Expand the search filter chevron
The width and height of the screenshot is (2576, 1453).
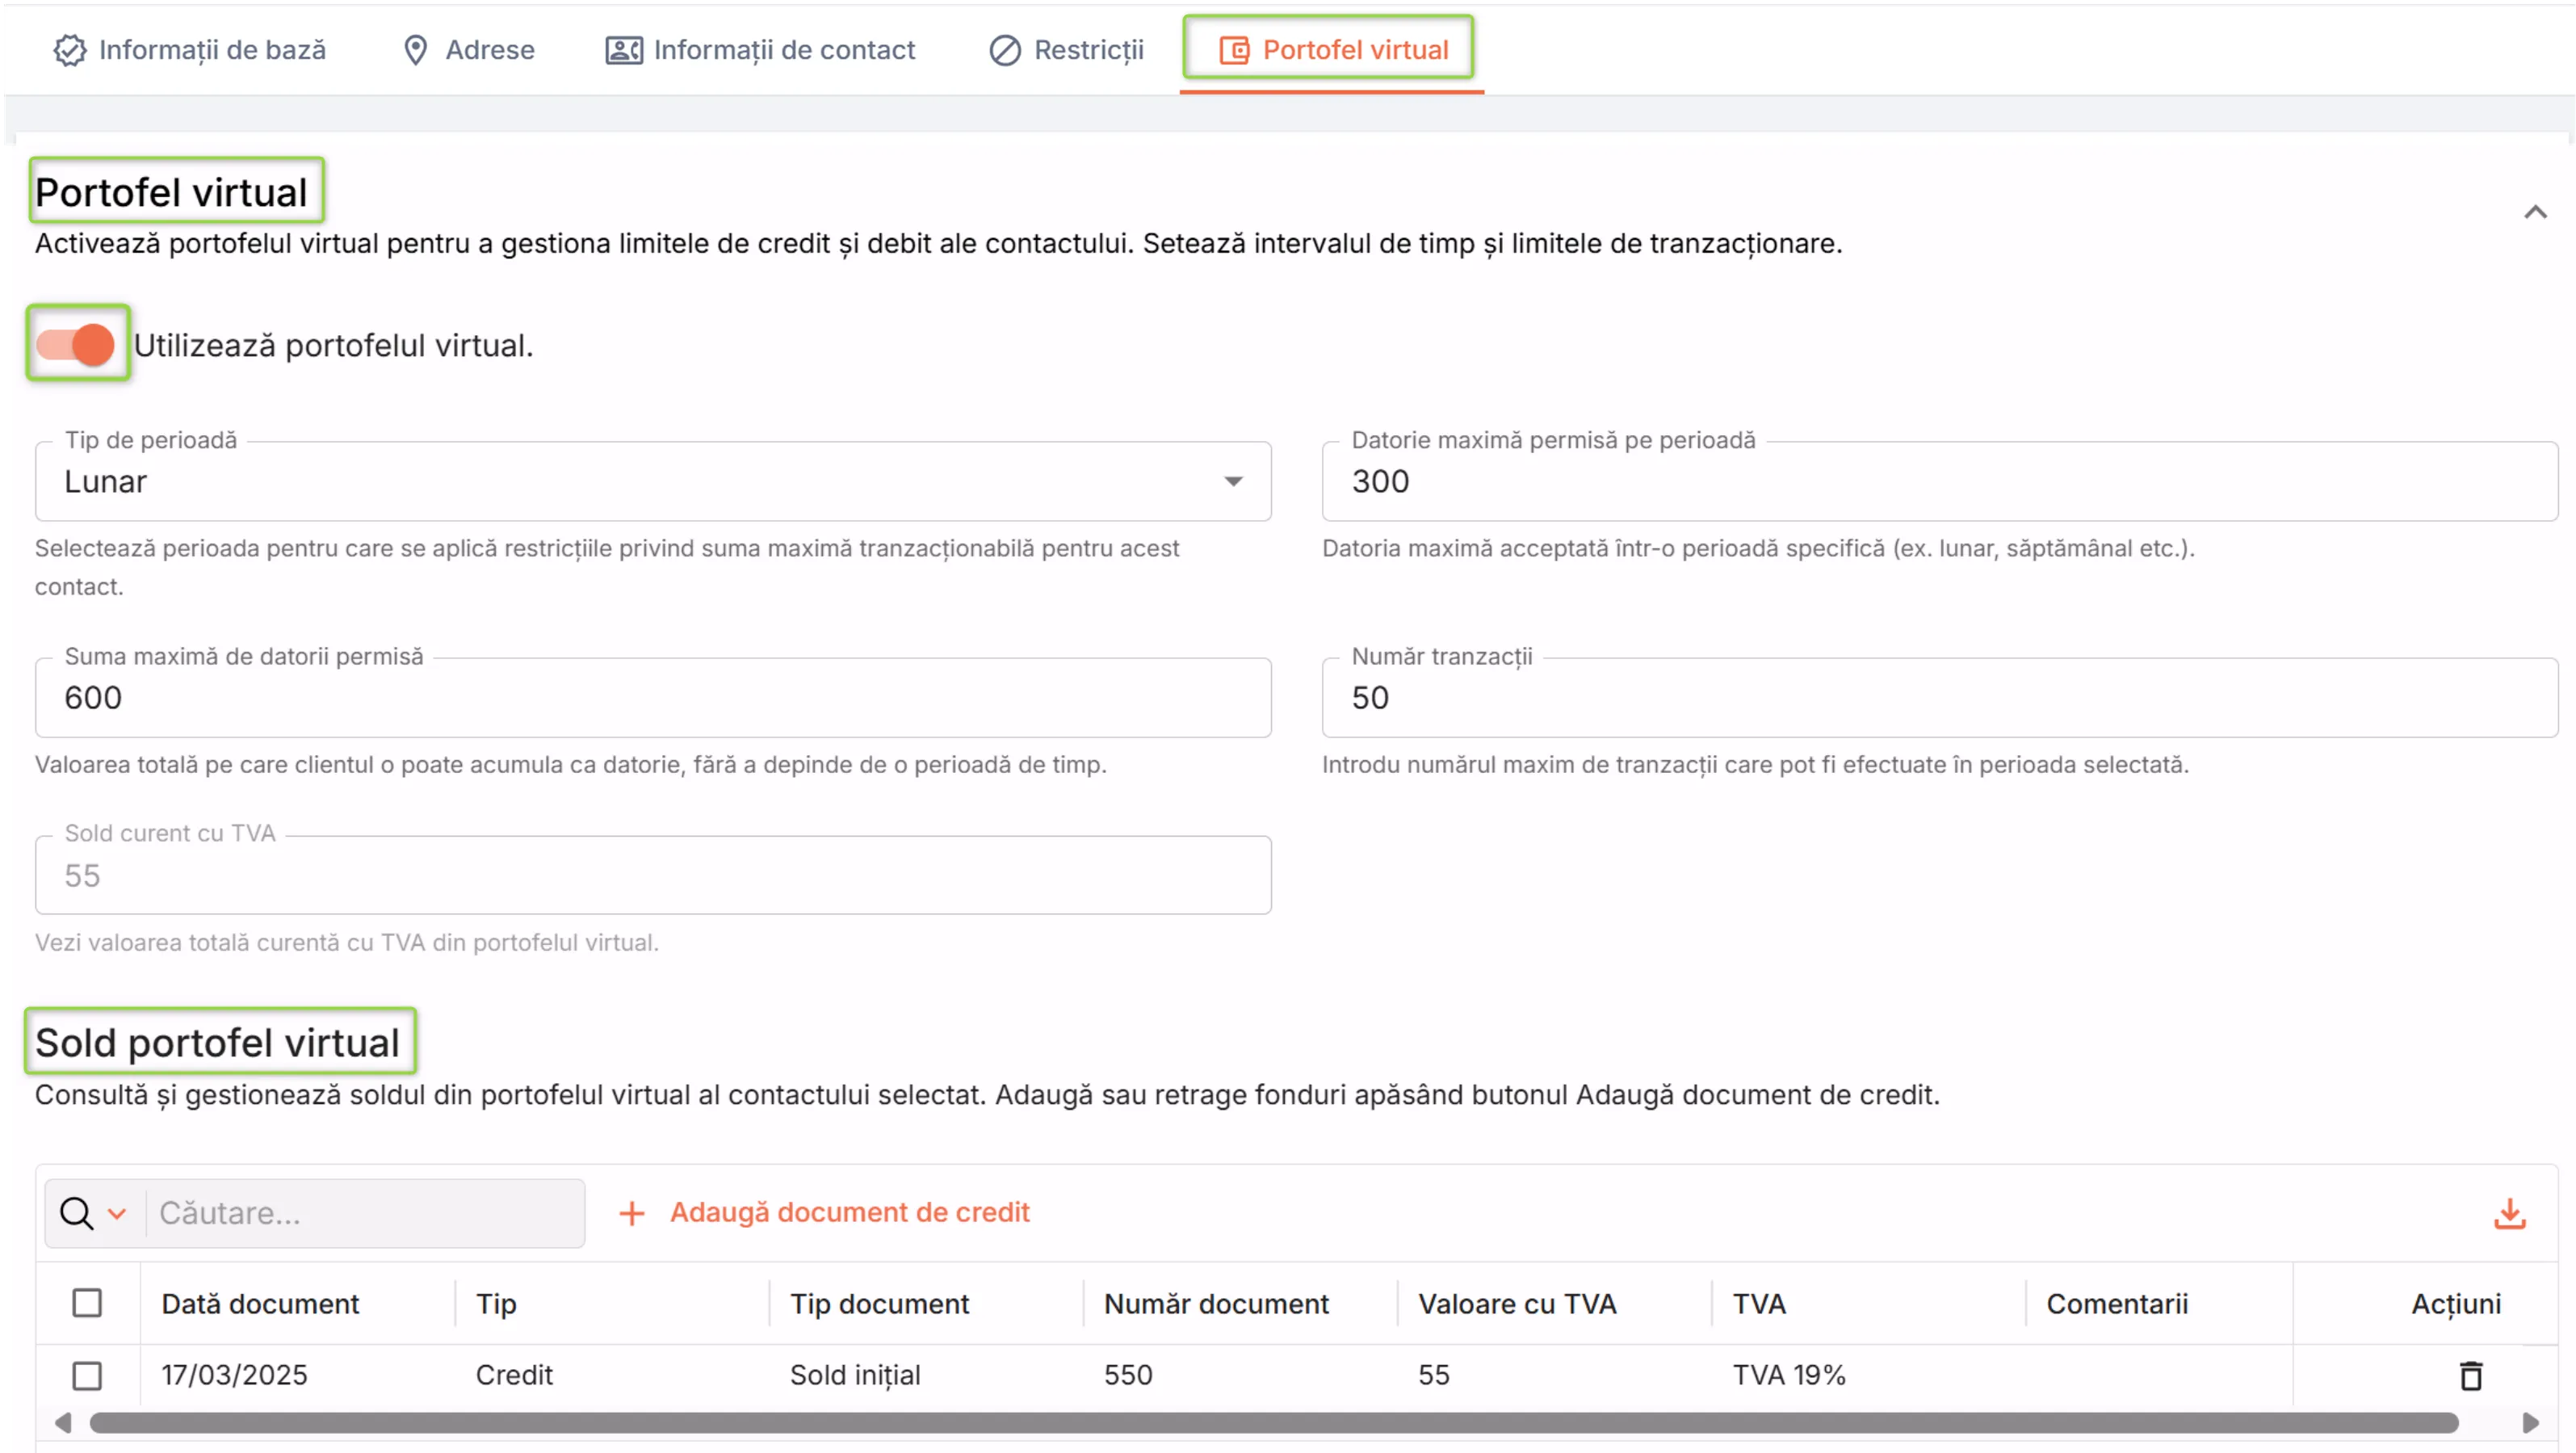tap(117, 1214)
